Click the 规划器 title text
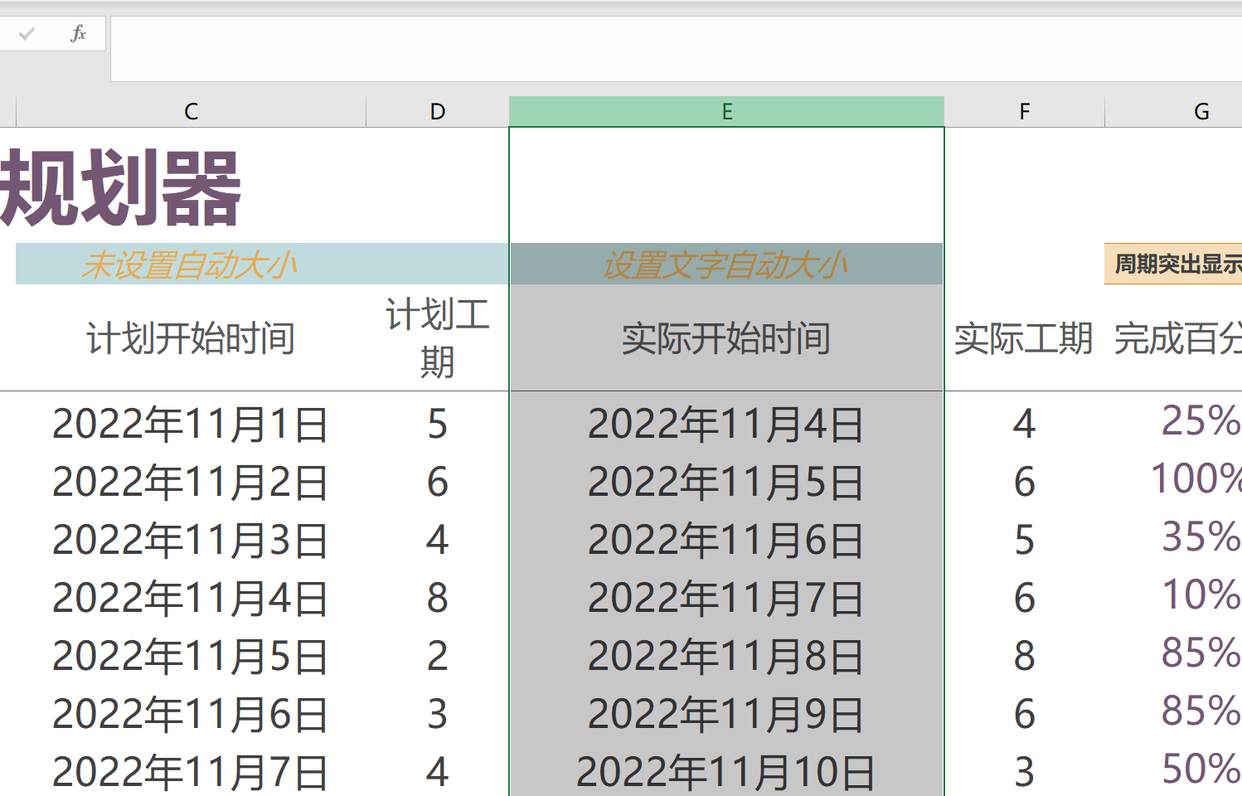Screen dimensions: 1242x796 tap(120, 187)
